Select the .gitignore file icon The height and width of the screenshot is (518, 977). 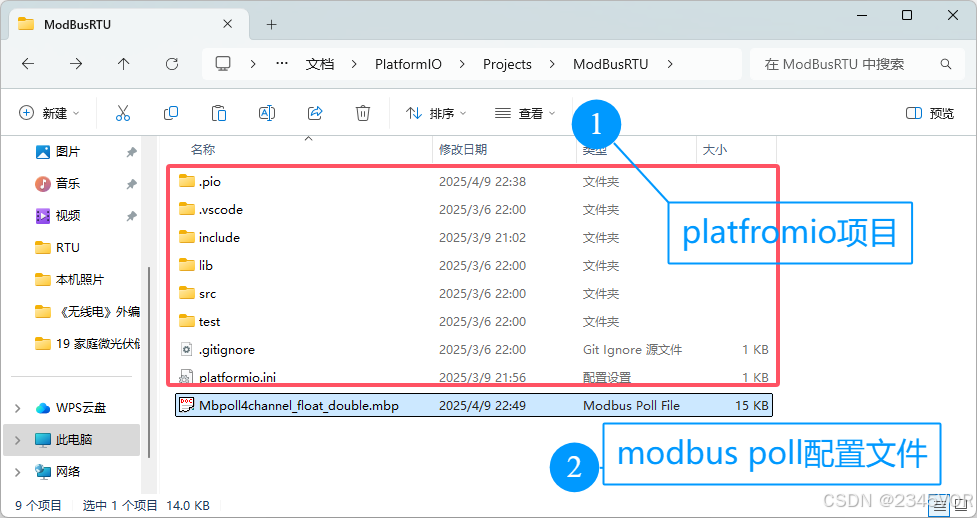(186, 350)
